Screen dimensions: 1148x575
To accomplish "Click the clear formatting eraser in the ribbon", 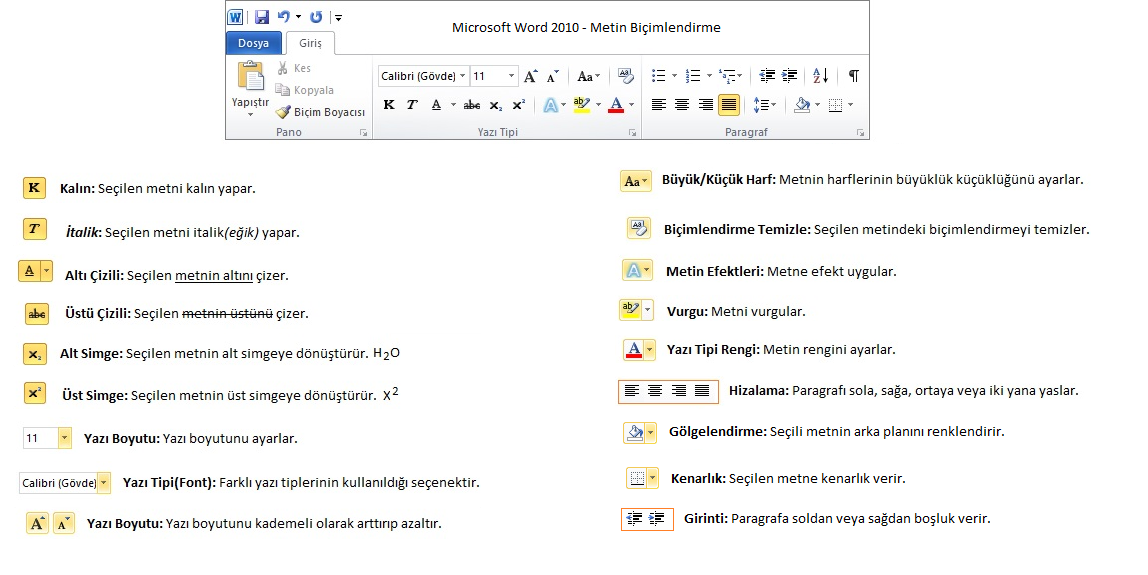I will [x=626, y=75].
